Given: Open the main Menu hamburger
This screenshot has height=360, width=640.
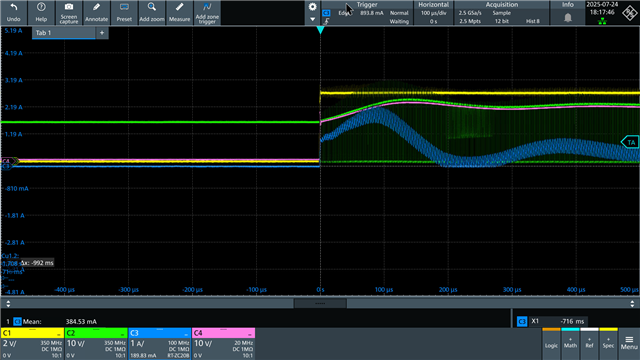Looking at the screenshot, I should pyautogui.click(x=629, y=343).
